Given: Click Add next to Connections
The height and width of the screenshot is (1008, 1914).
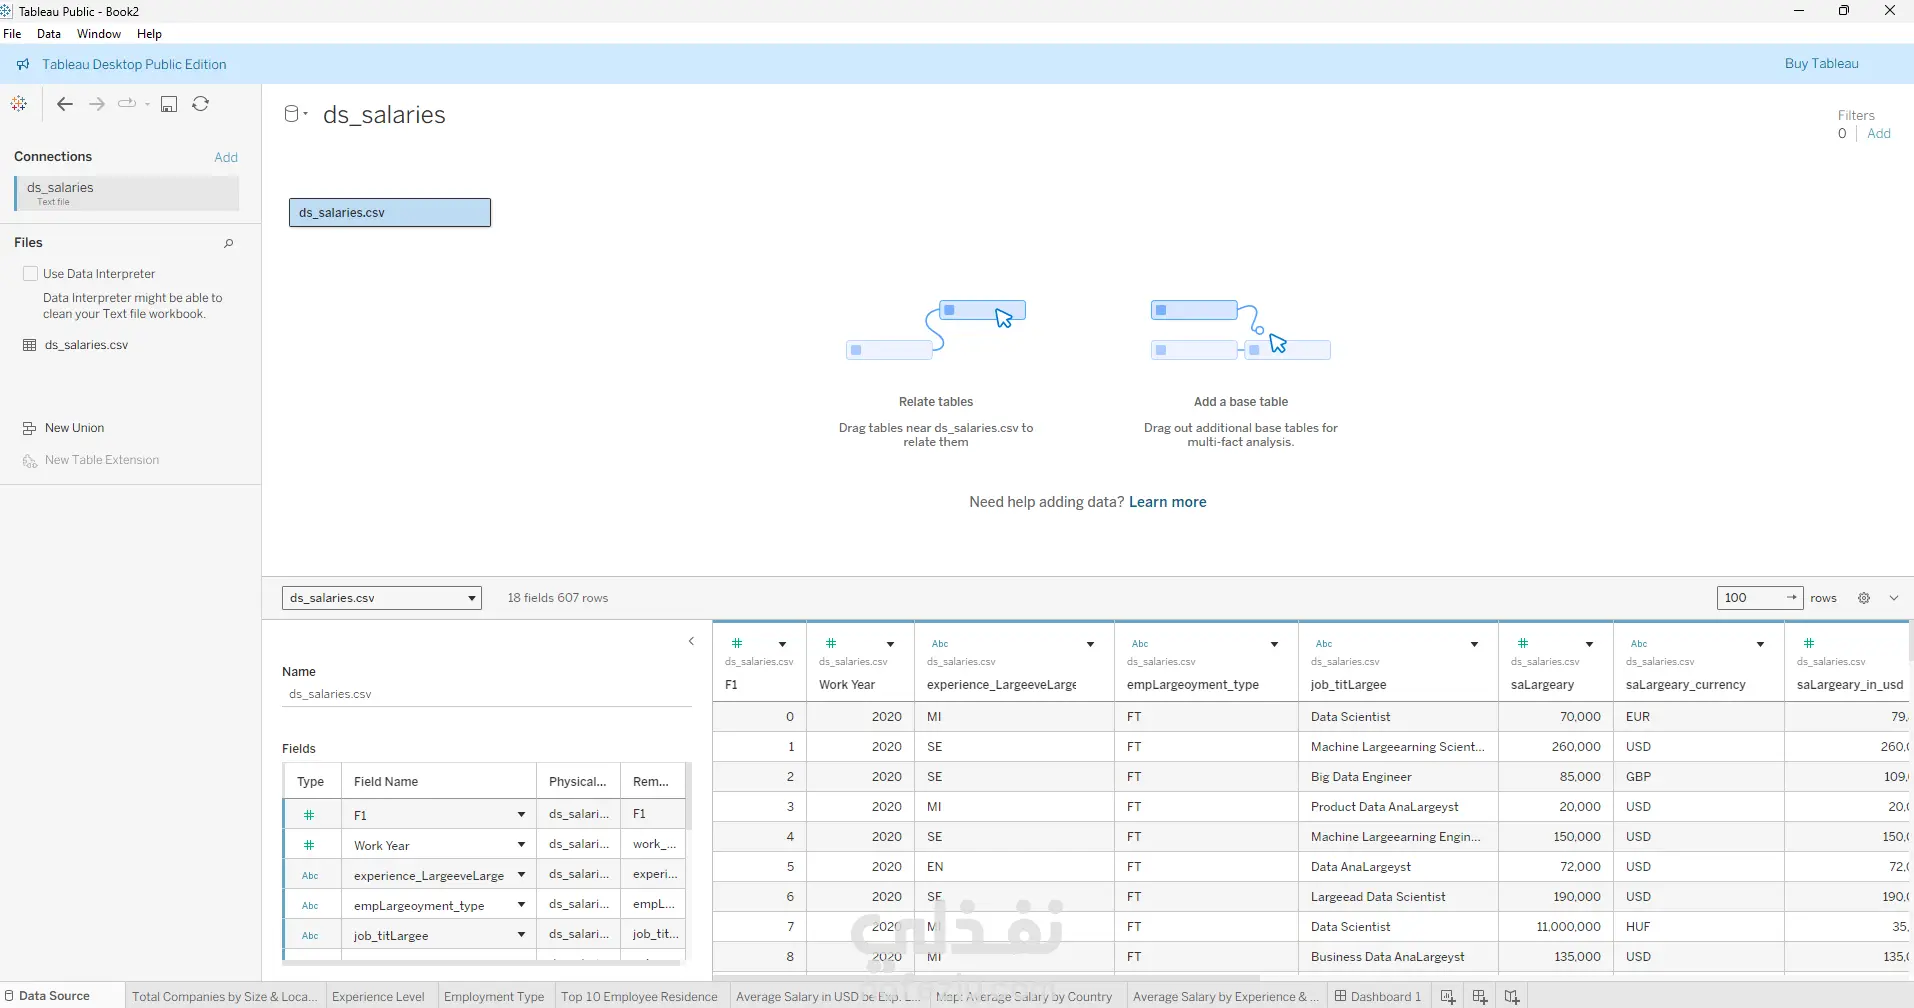Looking at the screenshot, I should pos(226,157).
